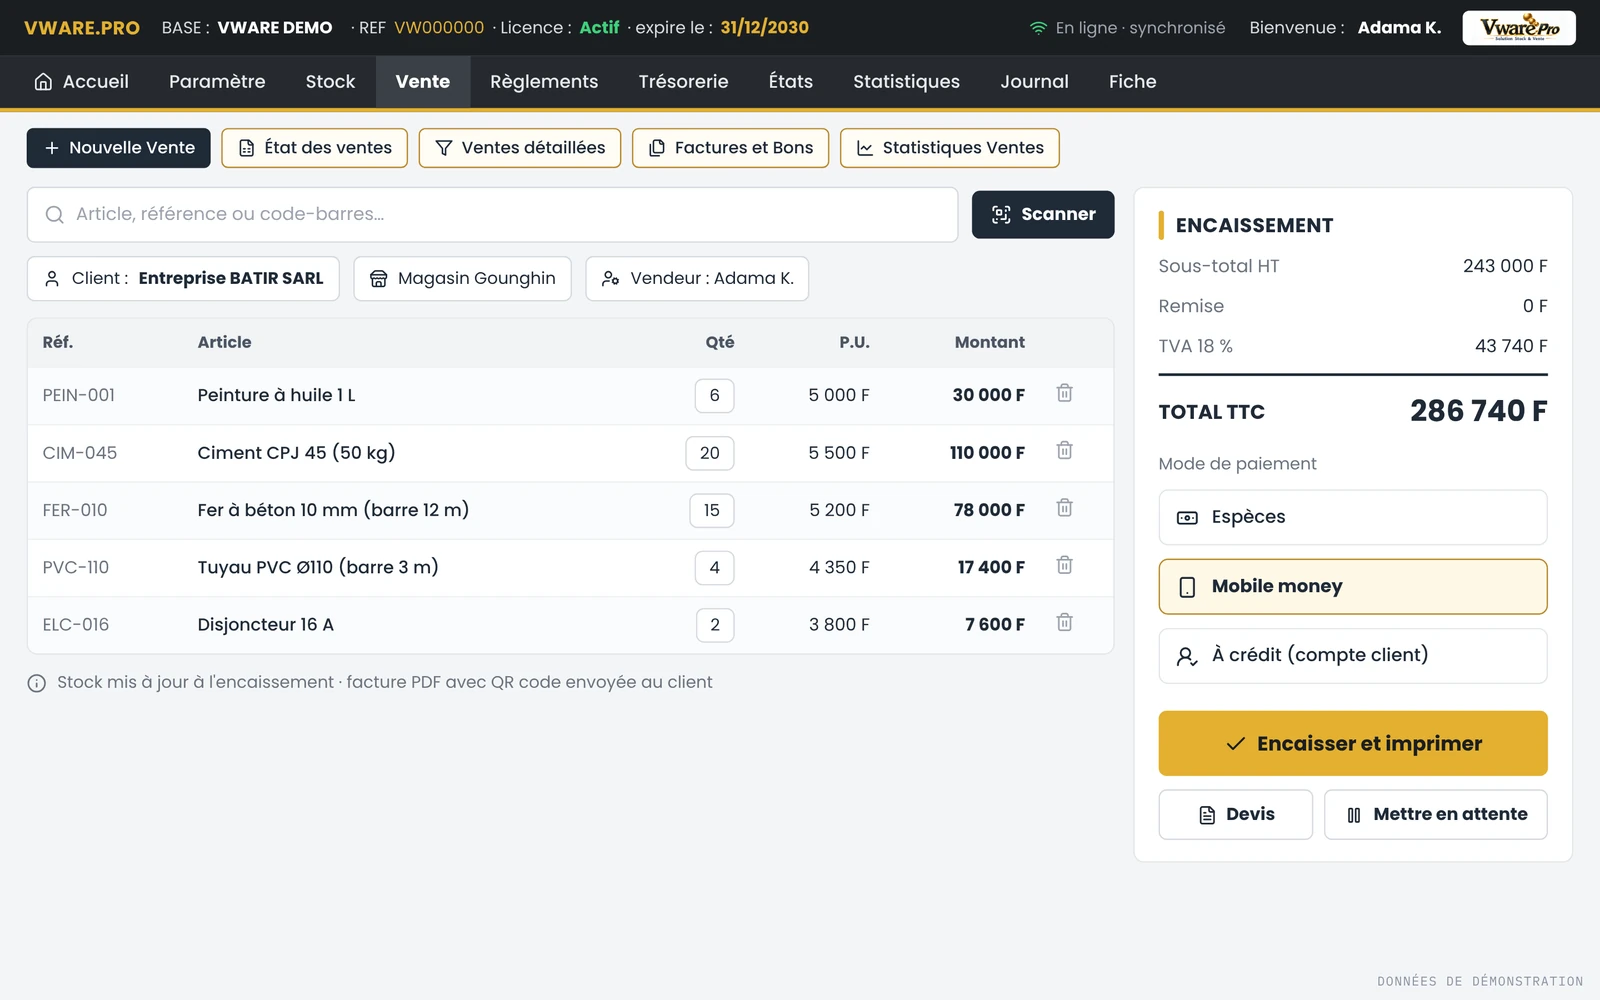Viewport: 1600px width, 1000px height.
Task: Edit quantity 15 for Fer à béton
Action: tap(712, 510)
